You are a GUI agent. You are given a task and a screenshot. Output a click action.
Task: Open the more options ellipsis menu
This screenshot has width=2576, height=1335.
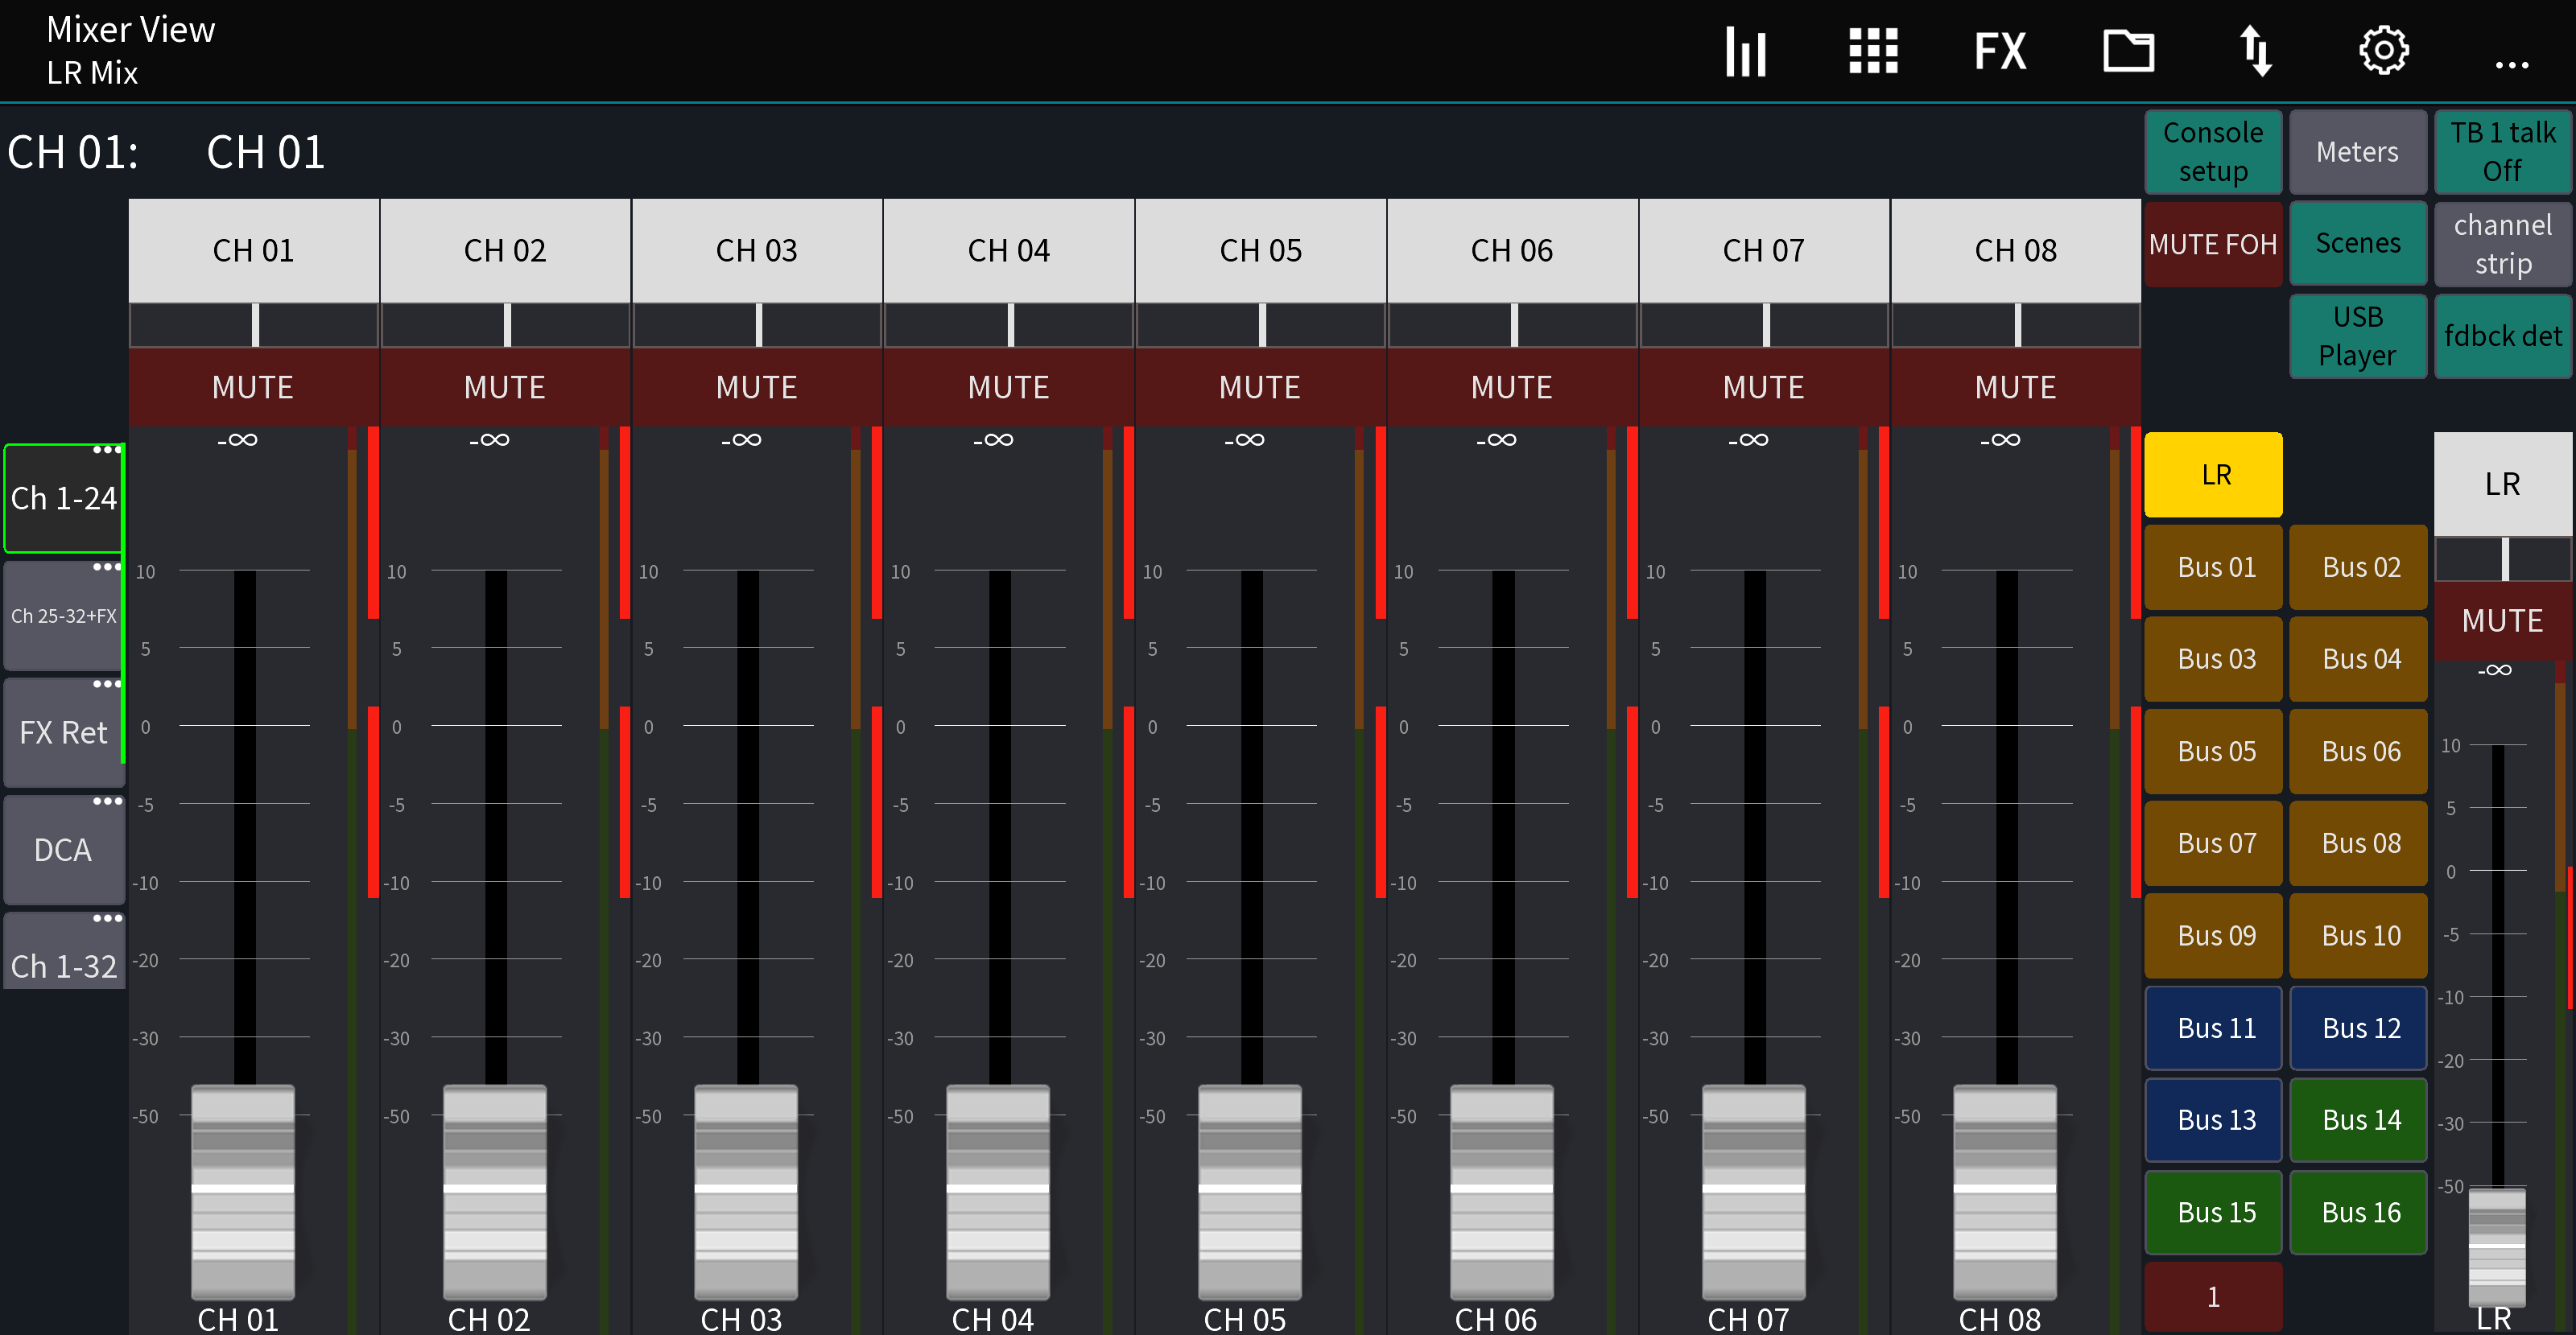[x=2513, y=64]
